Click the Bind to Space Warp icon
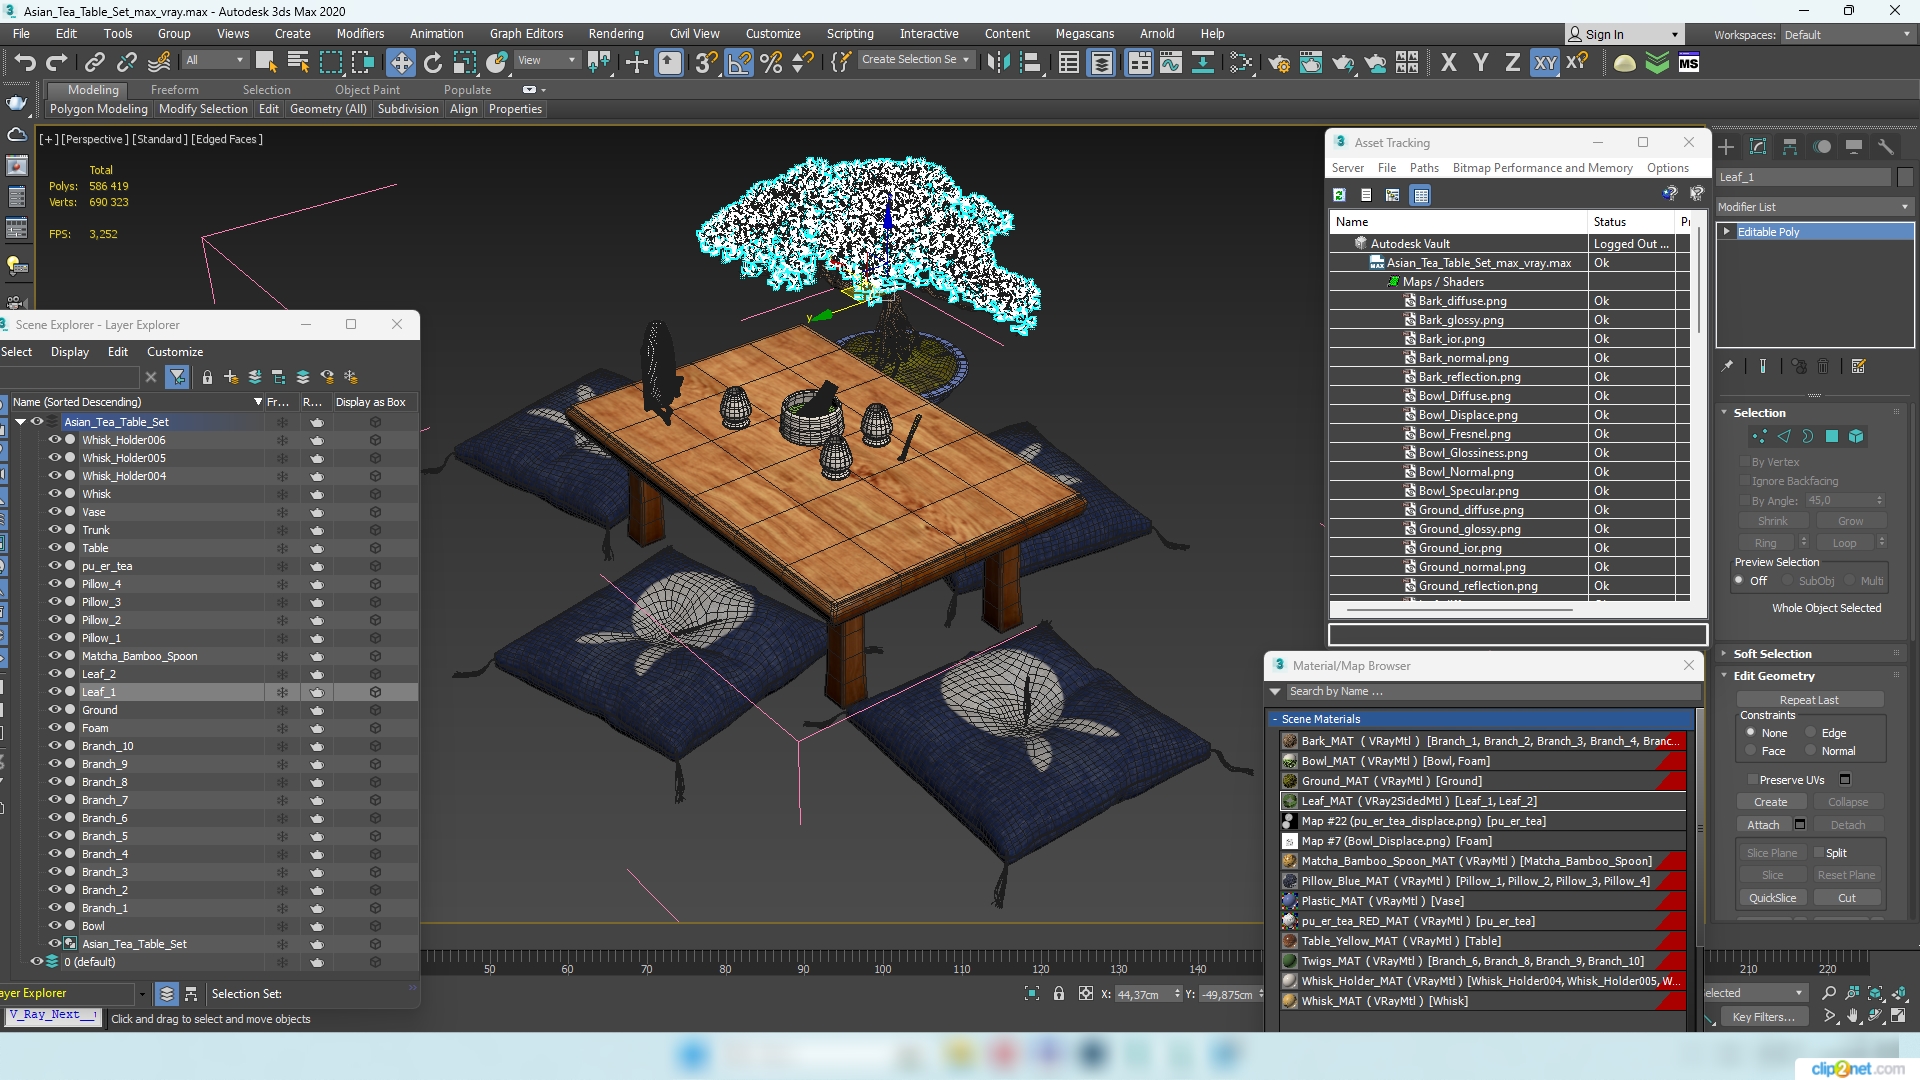The image size is (1920, 1080). click(x=159, y=63)
